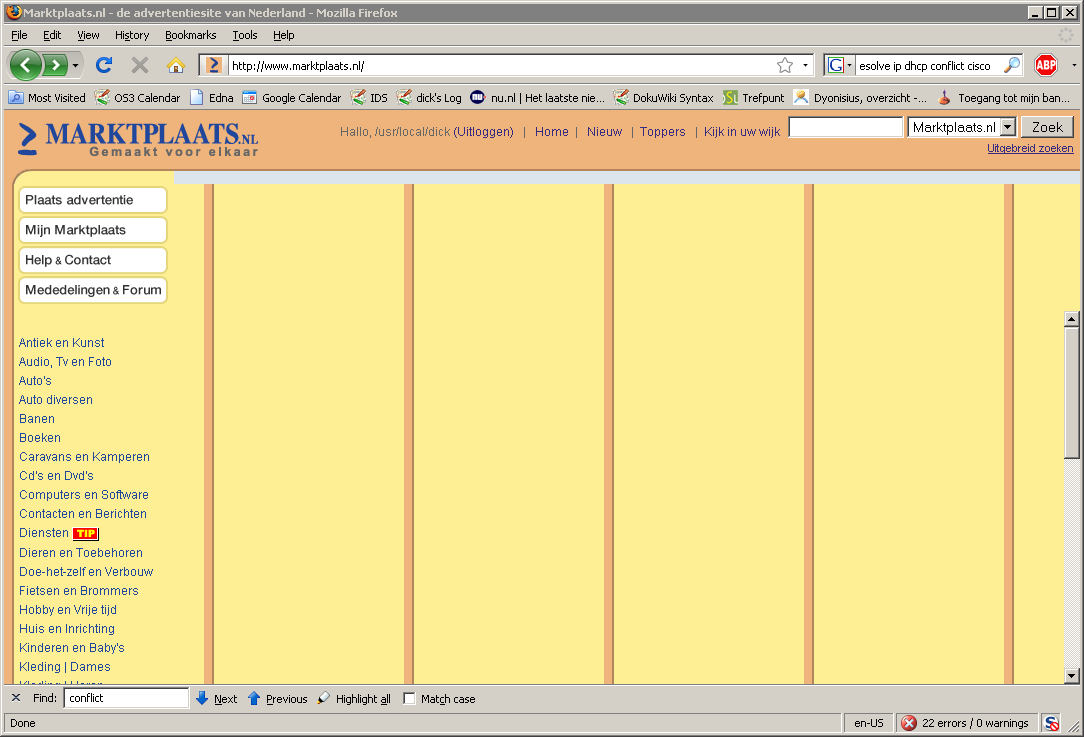Click the 22 errors / 0 warnings status icon
Image resolution: width=1084 pixels, height=737 pixels.
909,723
